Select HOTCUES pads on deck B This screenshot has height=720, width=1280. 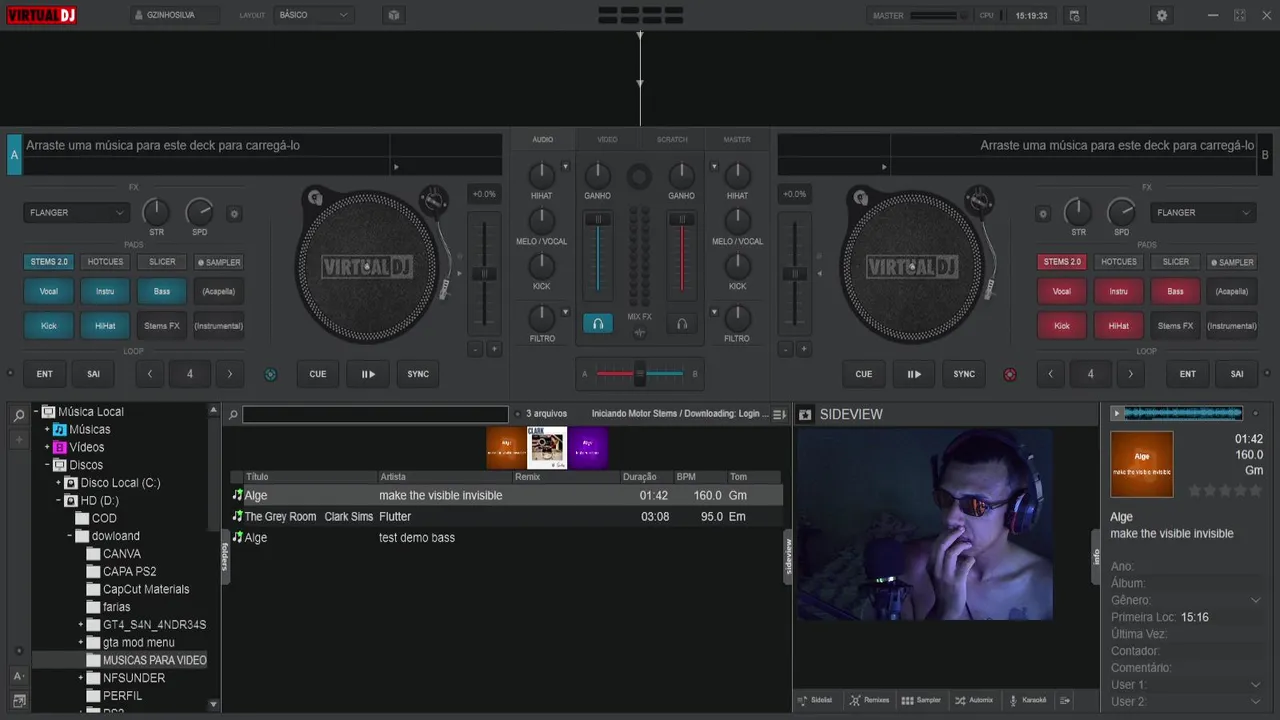pos(1119,262)
